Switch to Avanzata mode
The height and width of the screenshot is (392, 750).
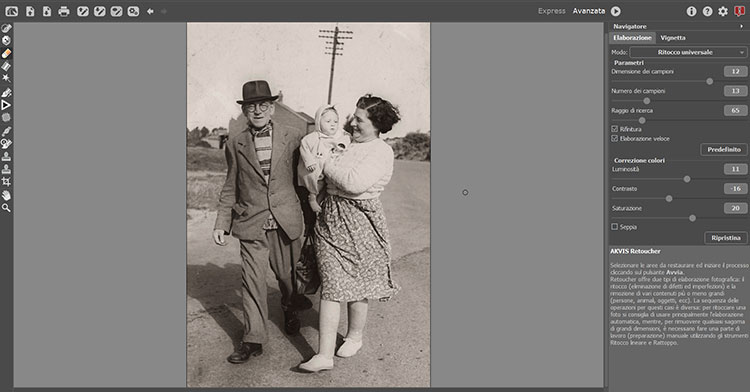589,11
